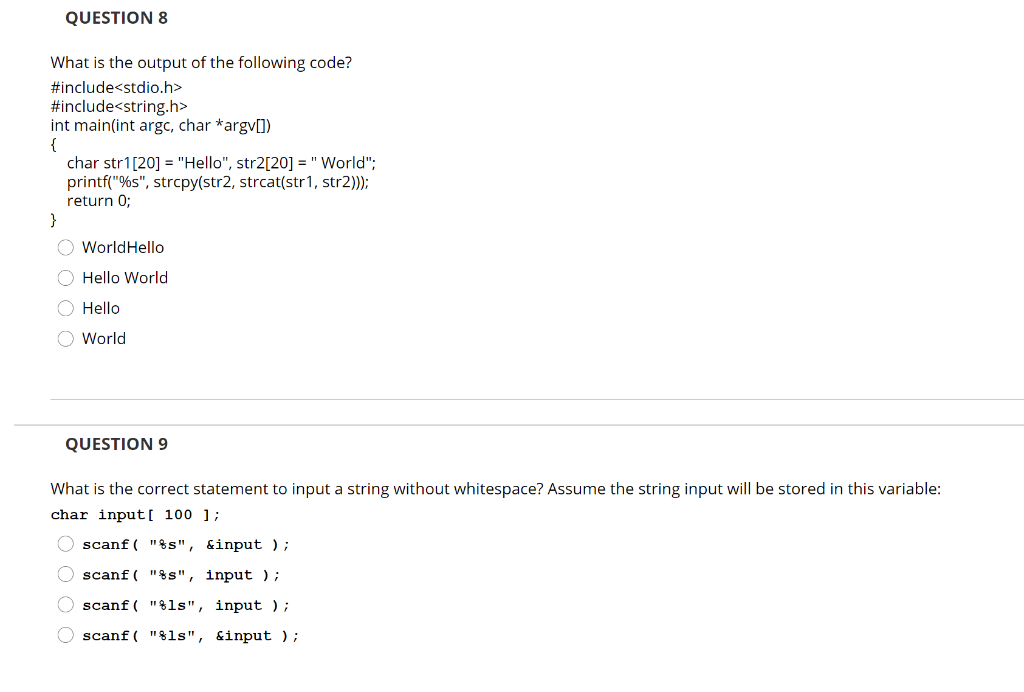Viewport: 1024px width, 692px height.
Task: Click the QUESTION 9 heading
Action: 116,443
